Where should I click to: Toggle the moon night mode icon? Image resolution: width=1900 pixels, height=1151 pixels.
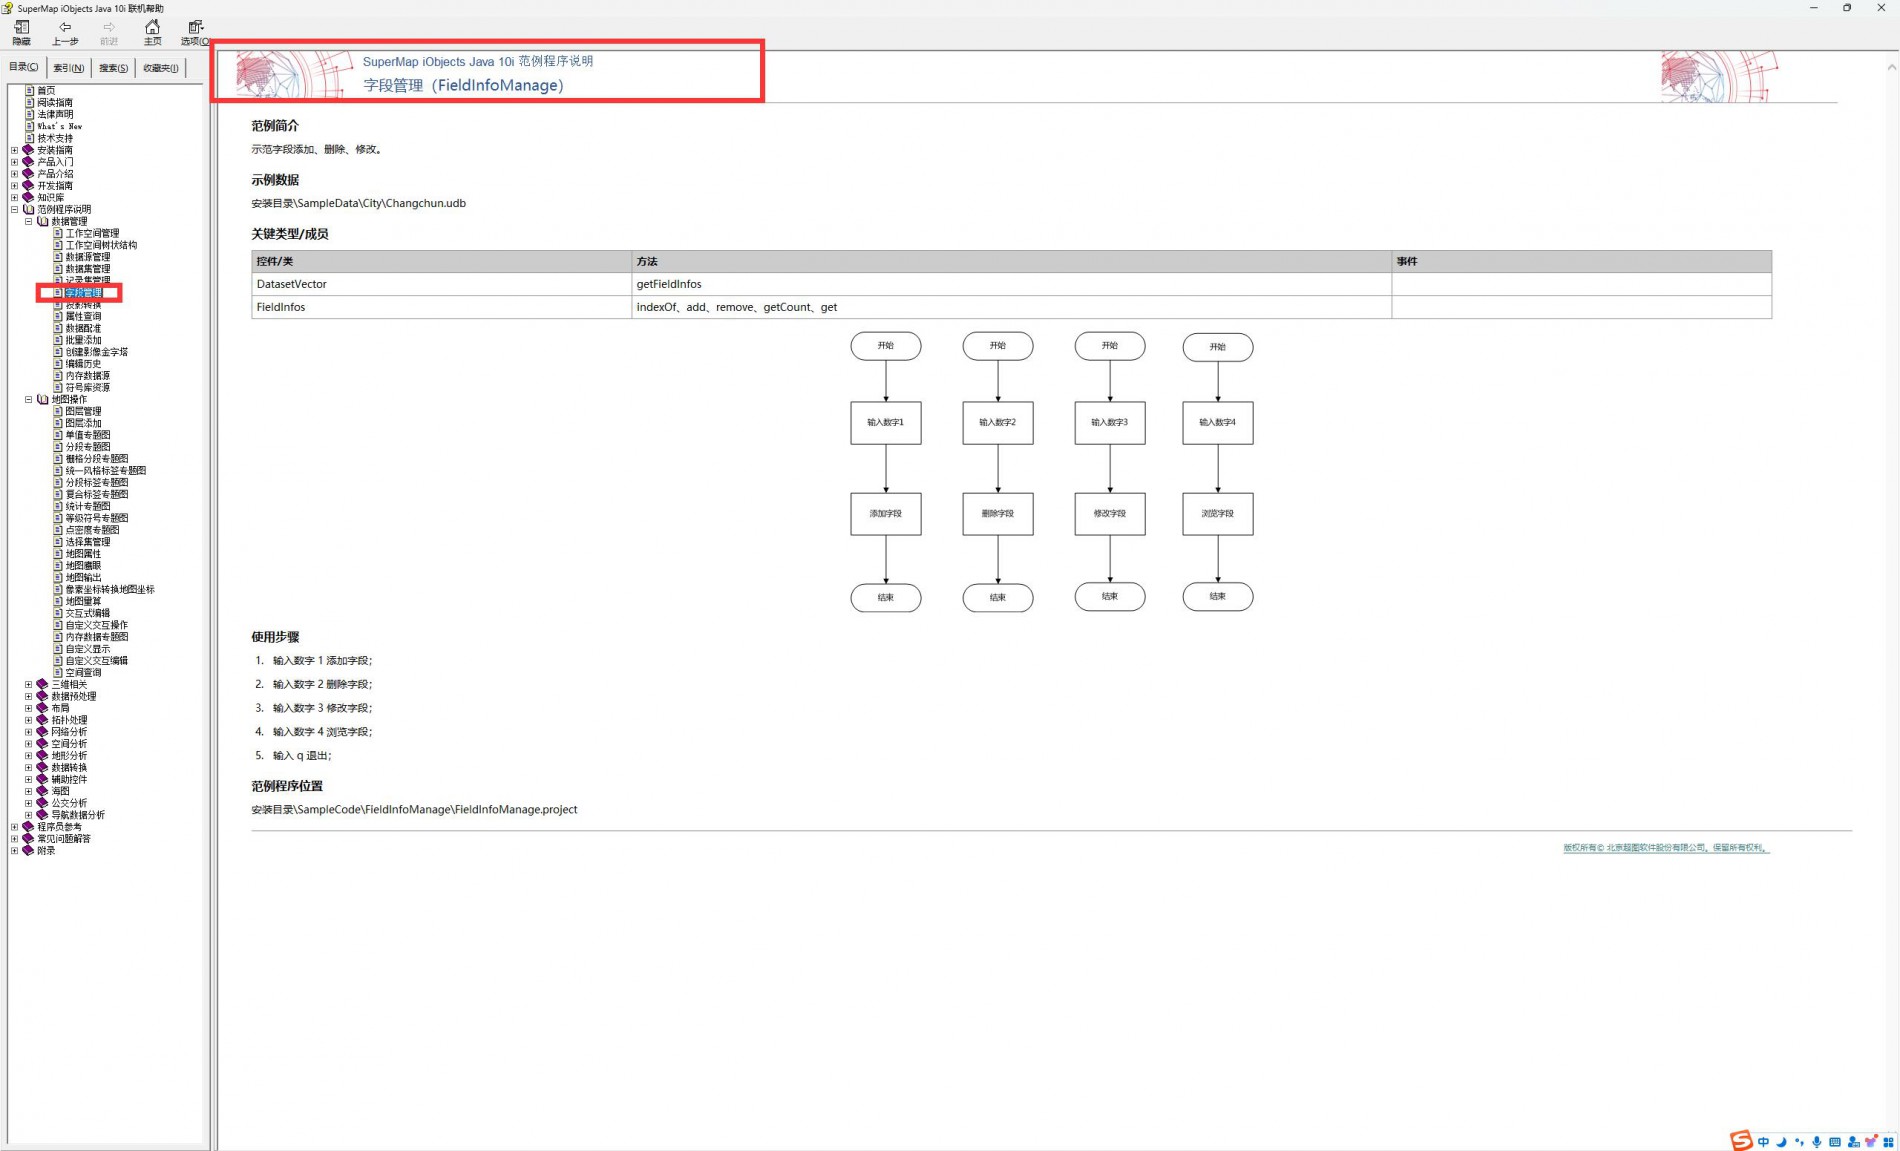(1781, 1142)
